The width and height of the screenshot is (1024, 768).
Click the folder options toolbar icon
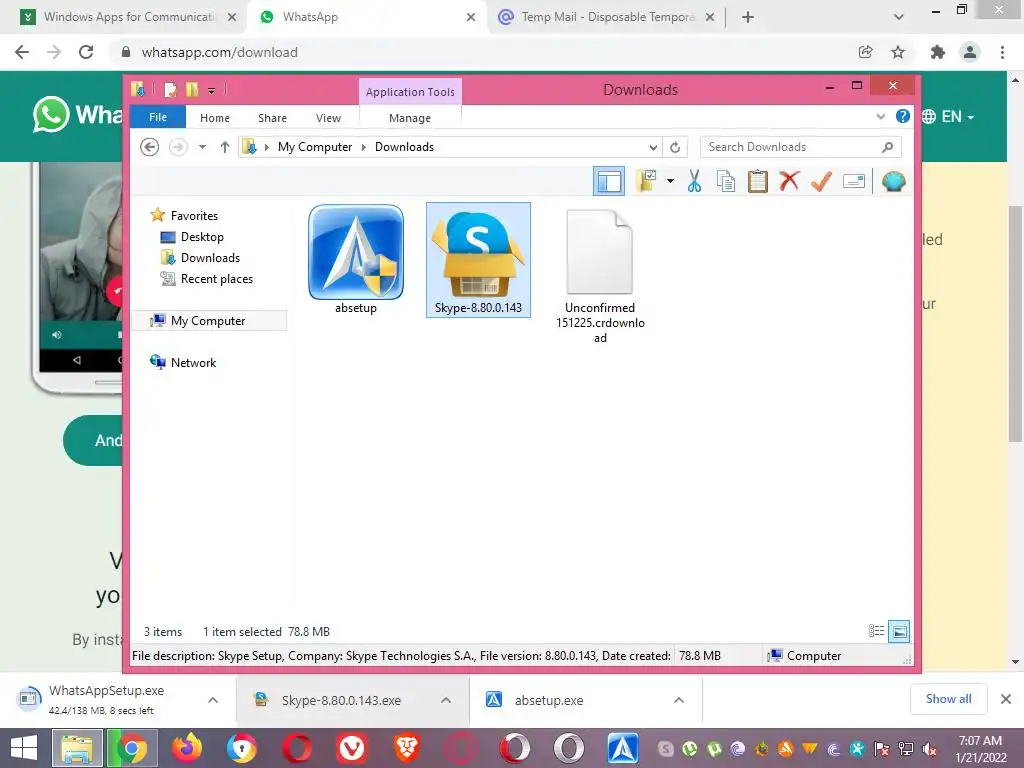pyautogui.click(x=647, y=181)
